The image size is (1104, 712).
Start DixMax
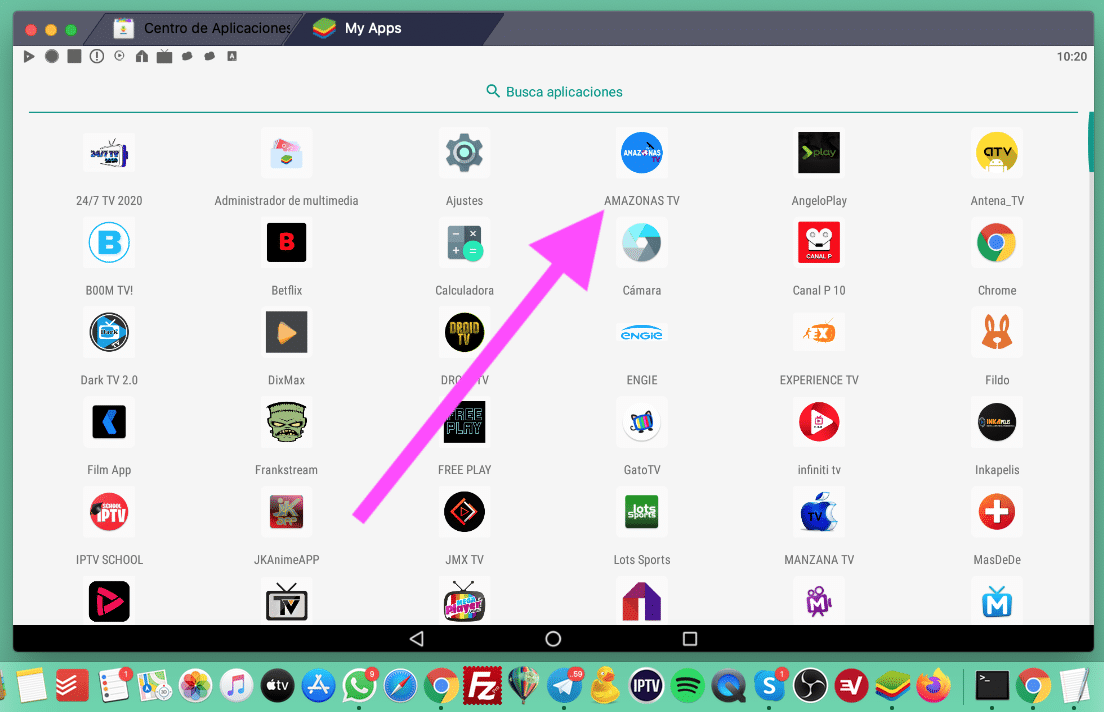pos(286,332)
